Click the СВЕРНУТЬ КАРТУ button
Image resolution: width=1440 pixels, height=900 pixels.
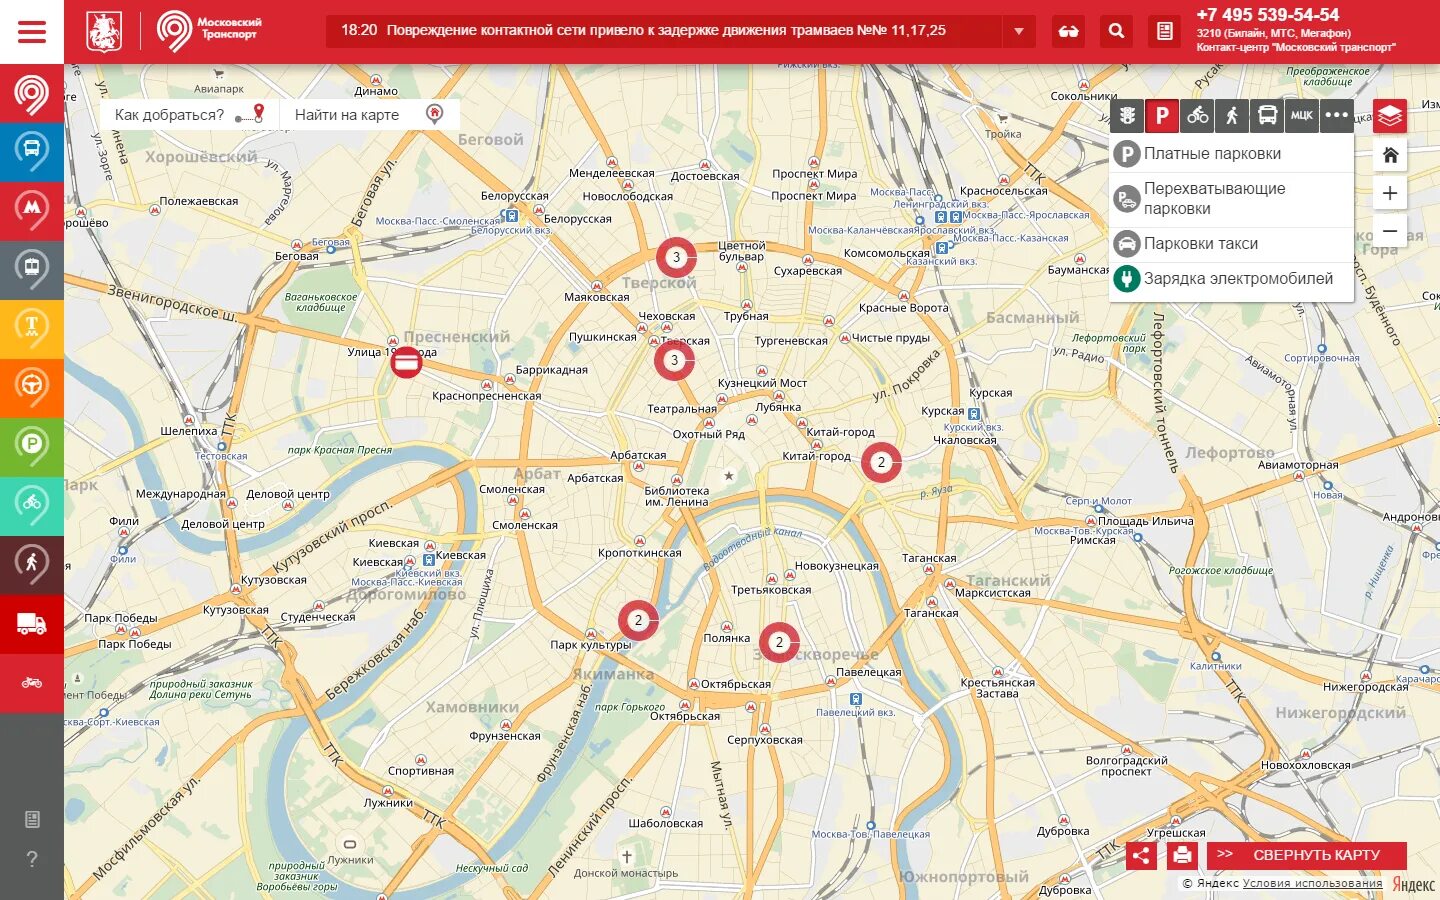point(1307,855)
